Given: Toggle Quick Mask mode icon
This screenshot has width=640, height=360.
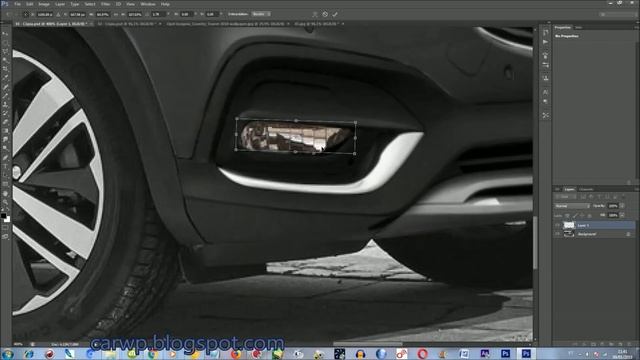Looking at the screenshot, I should tap(6, 228).
